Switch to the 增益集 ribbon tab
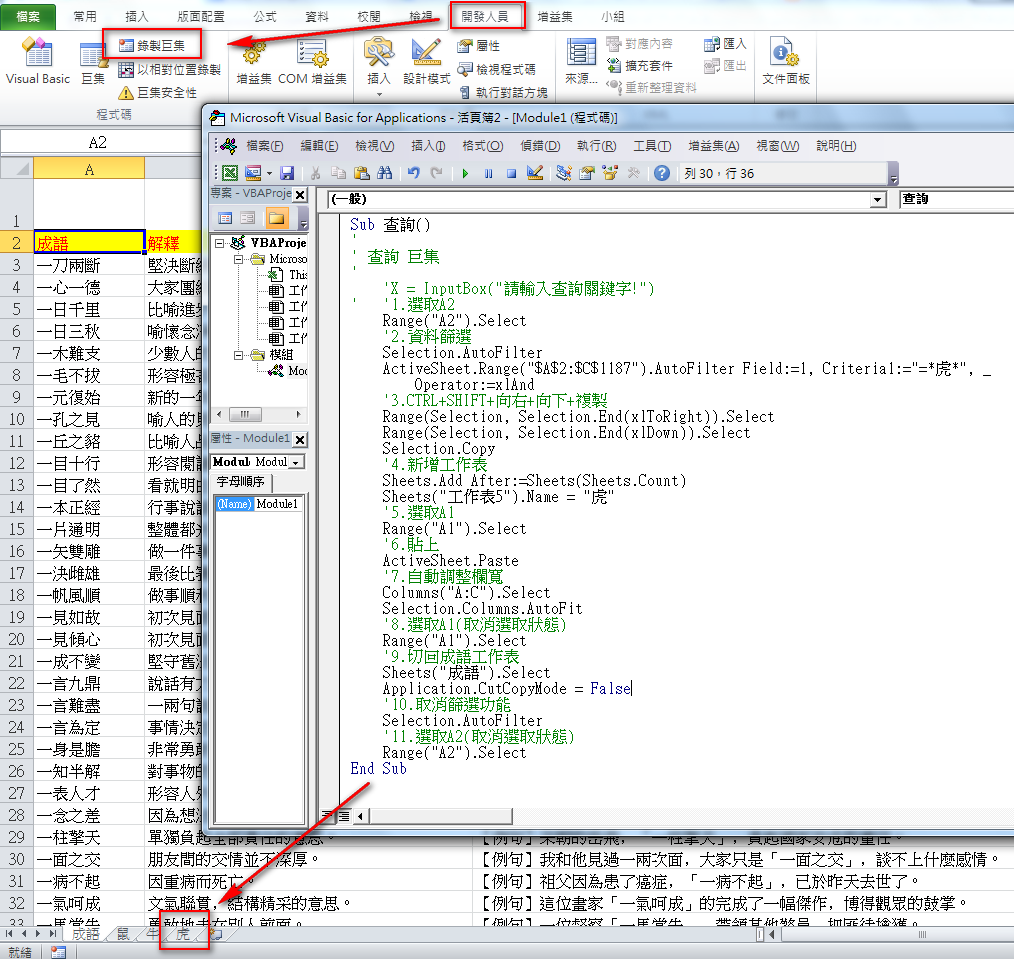The width and height of the screenshot is (1014, 959). [555, 16]
